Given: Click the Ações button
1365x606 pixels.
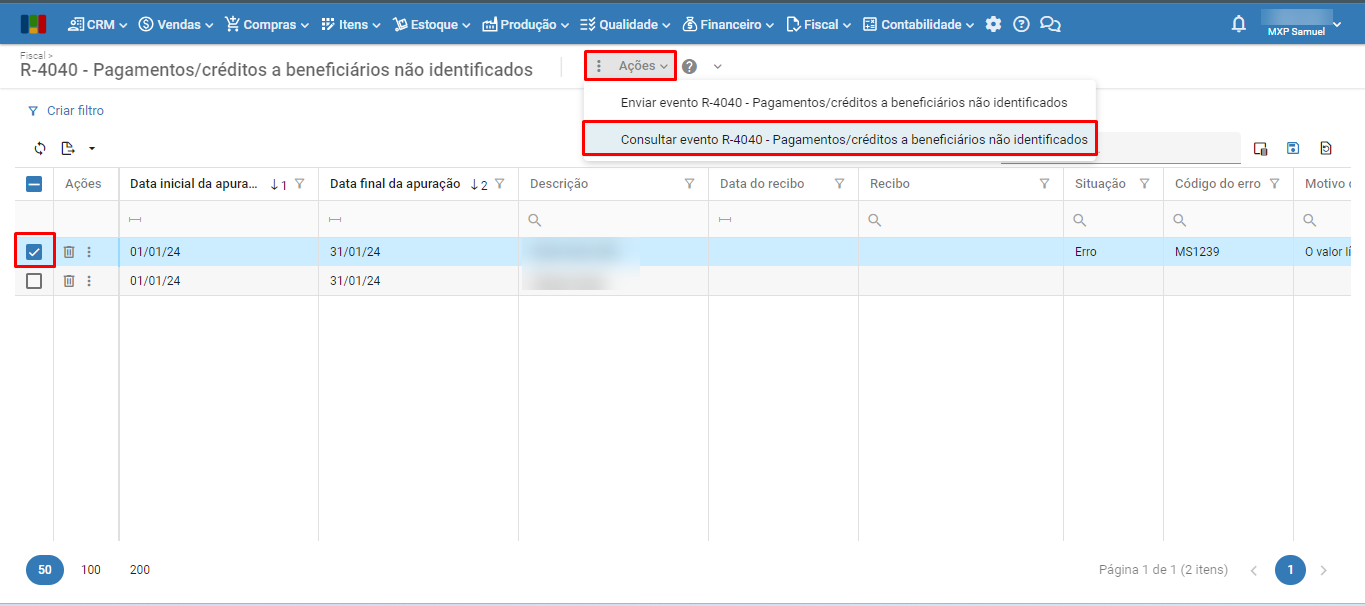Looking at the screenshot, I should click(631, 66).
